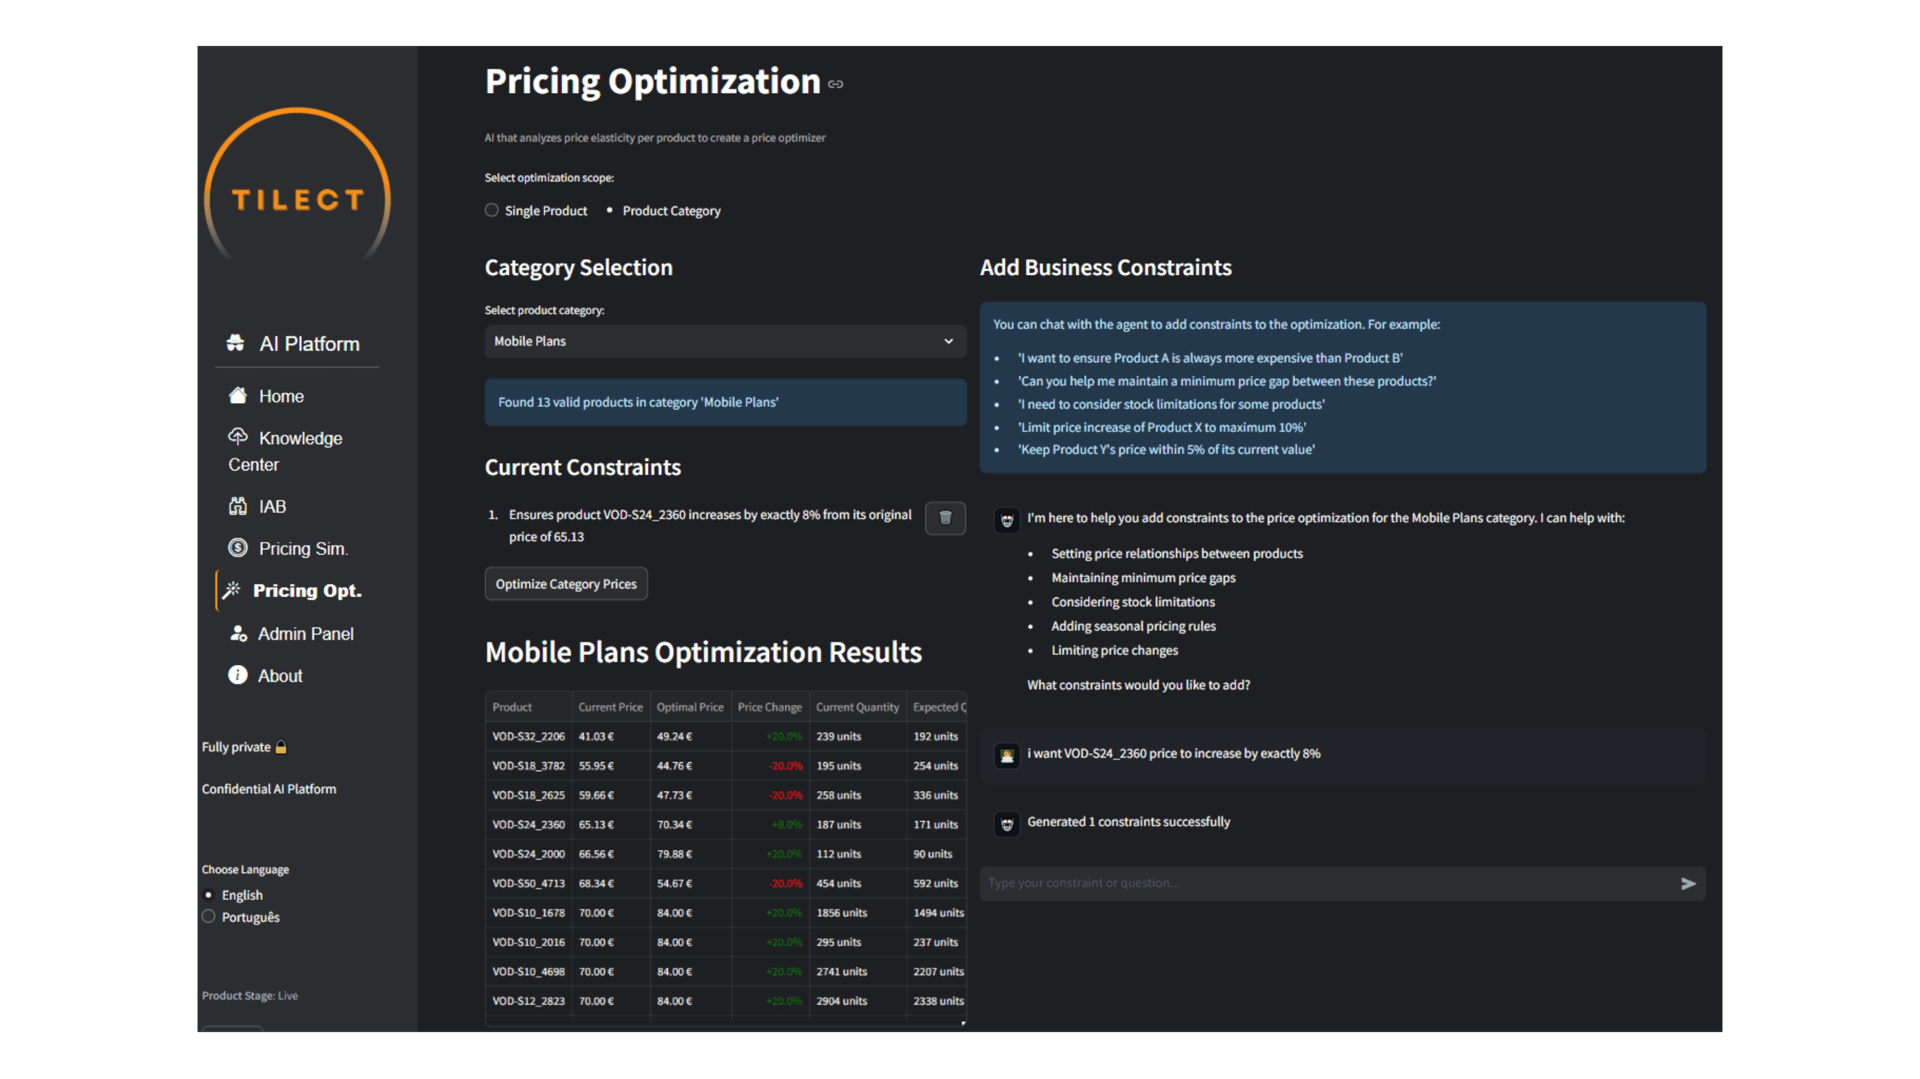Click the Pricing Sim. dollar icon
This screenshot has height=1079, width=1920.
point(238,548)
